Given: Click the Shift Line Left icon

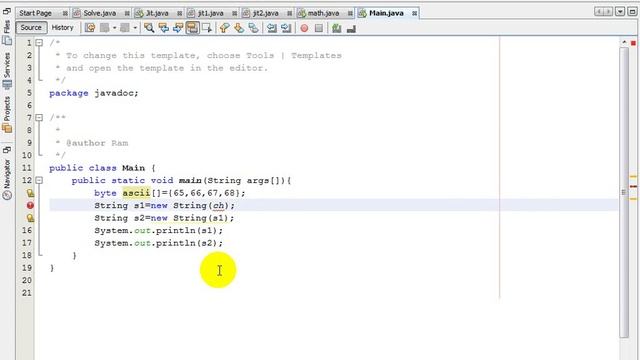Looking at the screenshot, I should pyautogui.click(x=271, y=28).
